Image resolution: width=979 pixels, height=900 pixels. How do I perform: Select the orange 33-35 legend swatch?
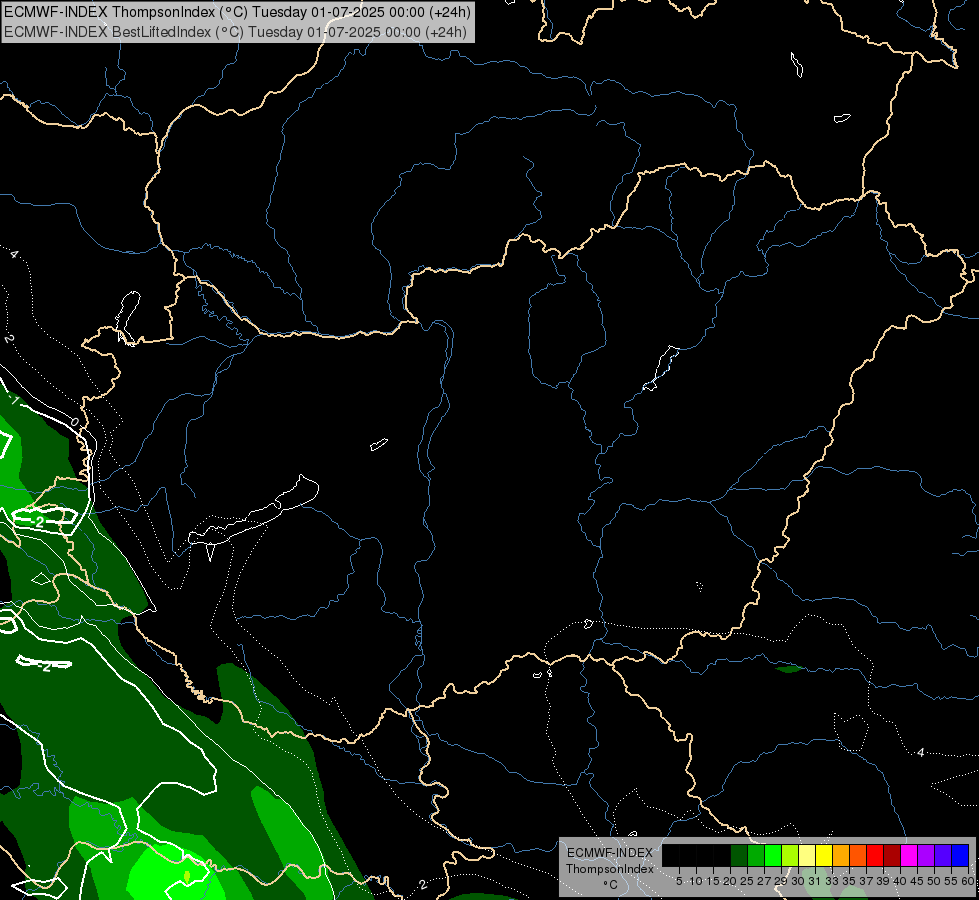pos(841,855)
